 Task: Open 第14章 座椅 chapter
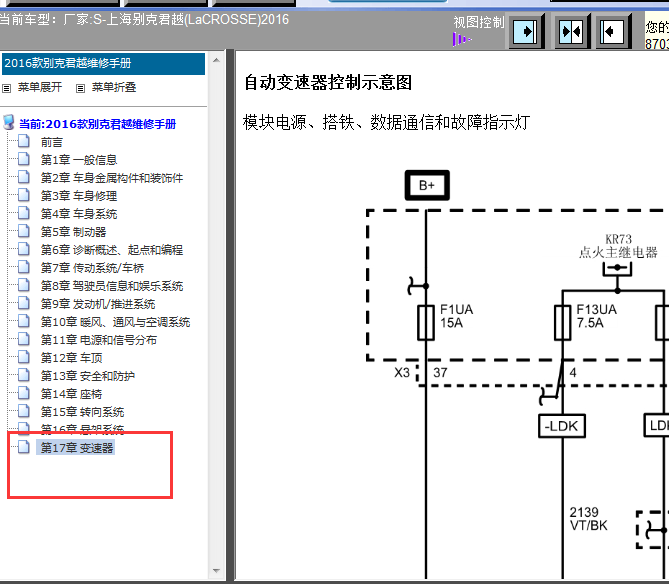tap(71, 394)
